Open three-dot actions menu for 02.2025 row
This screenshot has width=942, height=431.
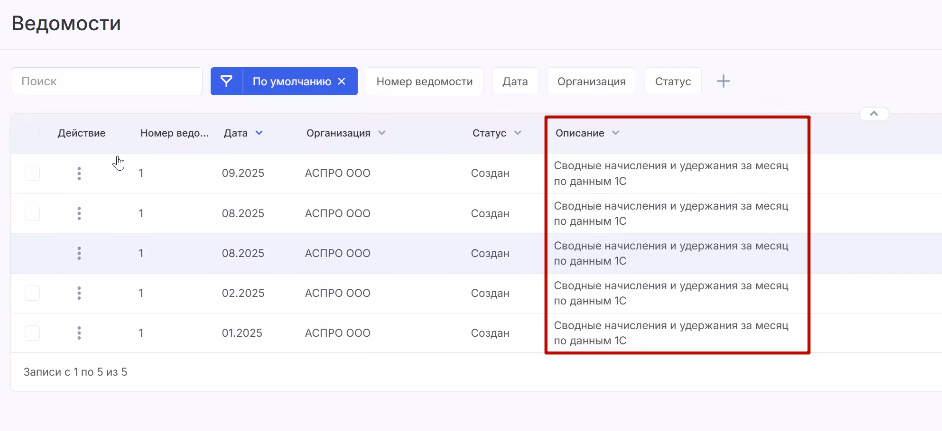79,293
